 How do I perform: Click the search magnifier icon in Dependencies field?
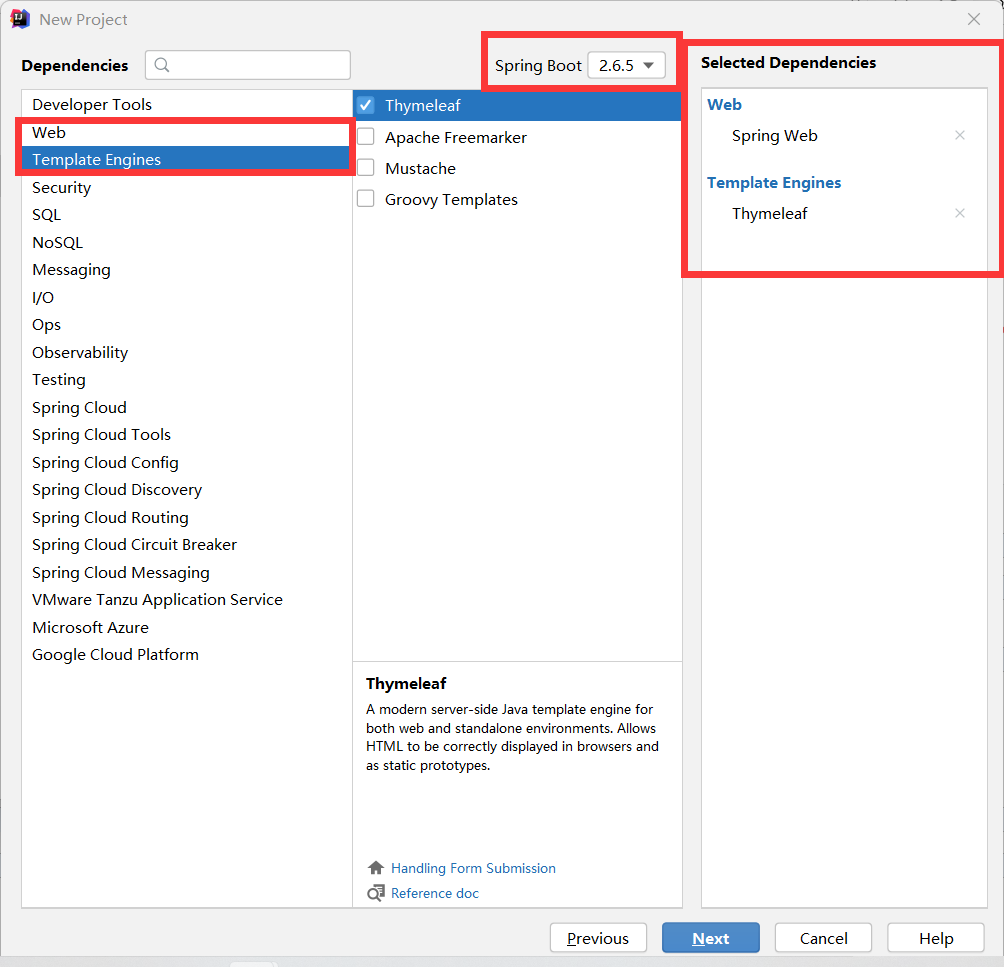tap(162, 65)
